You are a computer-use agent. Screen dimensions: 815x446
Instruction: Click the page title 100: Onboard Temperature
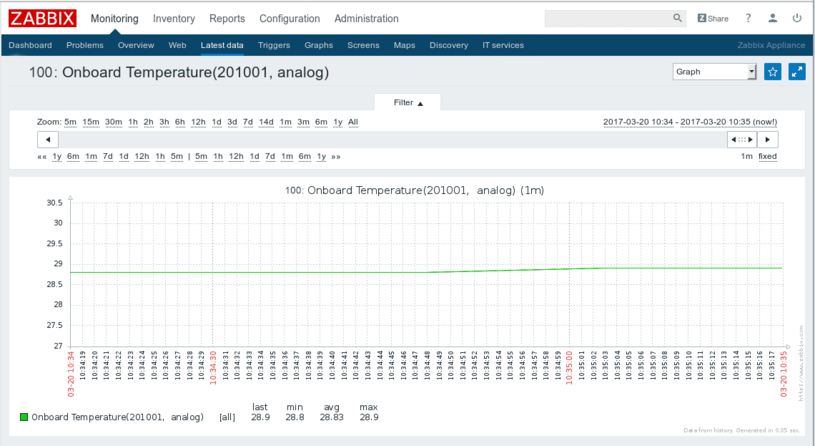(x=179, y=72)
